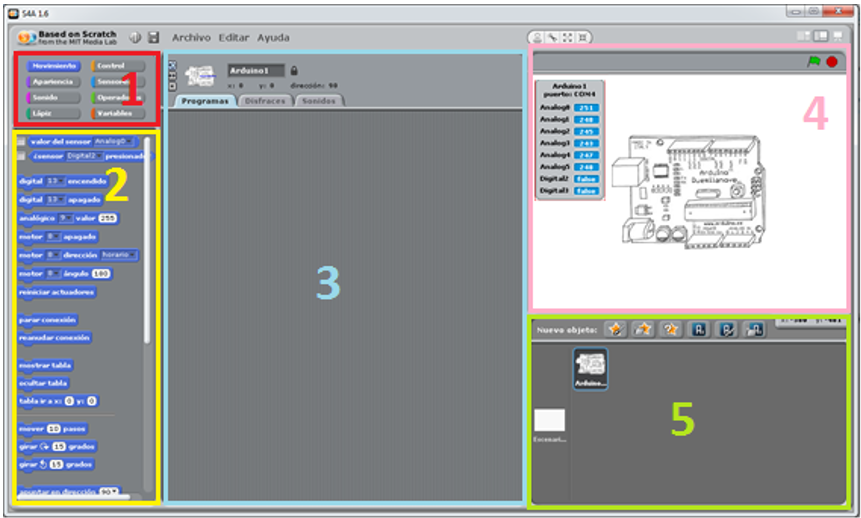Image resolution: width=861 pixels, height=518 pixels.
Task: Open the Archivo menu
Action: click(191, 37)
